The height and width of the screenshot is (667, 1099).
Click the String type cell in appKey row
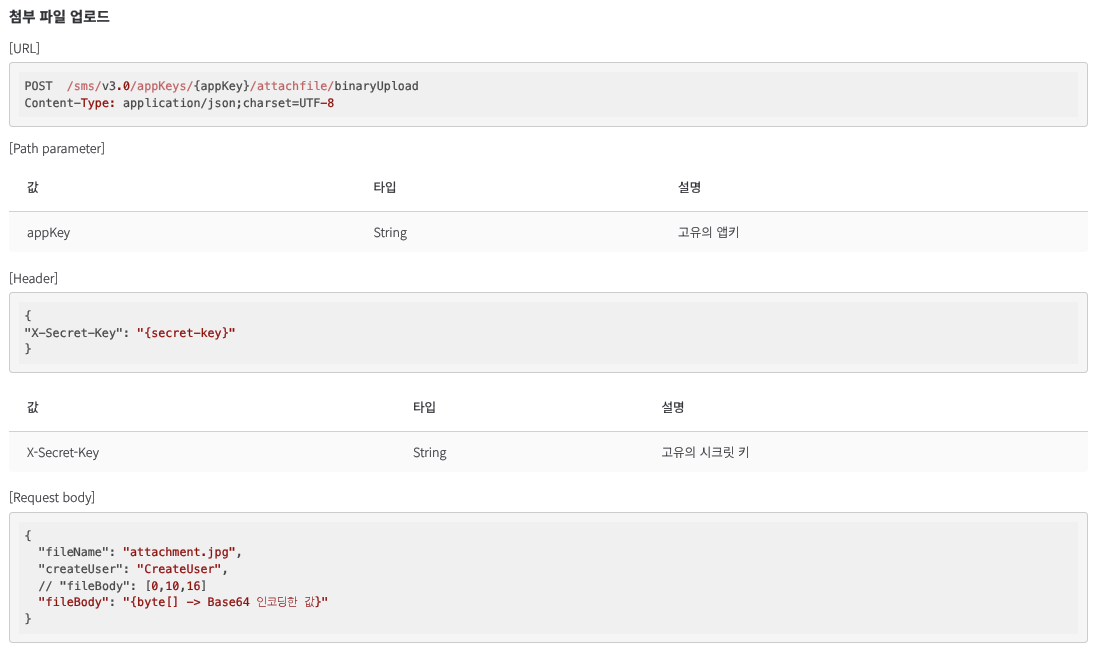pyautogui.click(x=390, y=233)
